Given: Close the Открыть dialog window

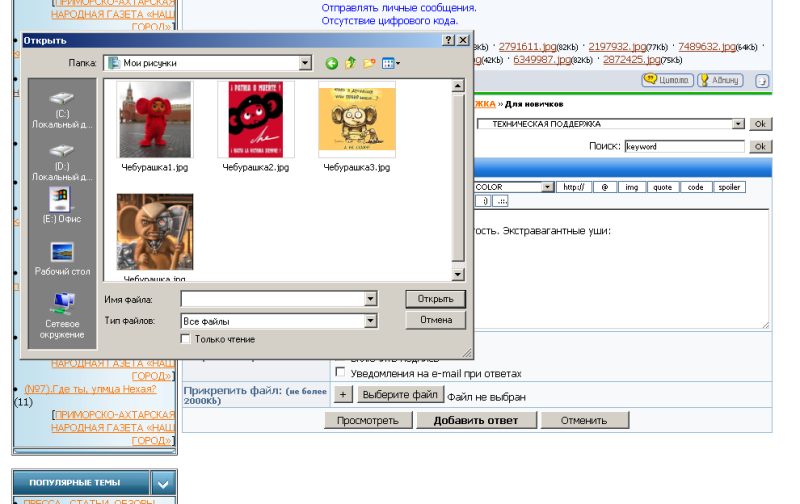Looking at the screenshot, I should click(x=463, y=40).
